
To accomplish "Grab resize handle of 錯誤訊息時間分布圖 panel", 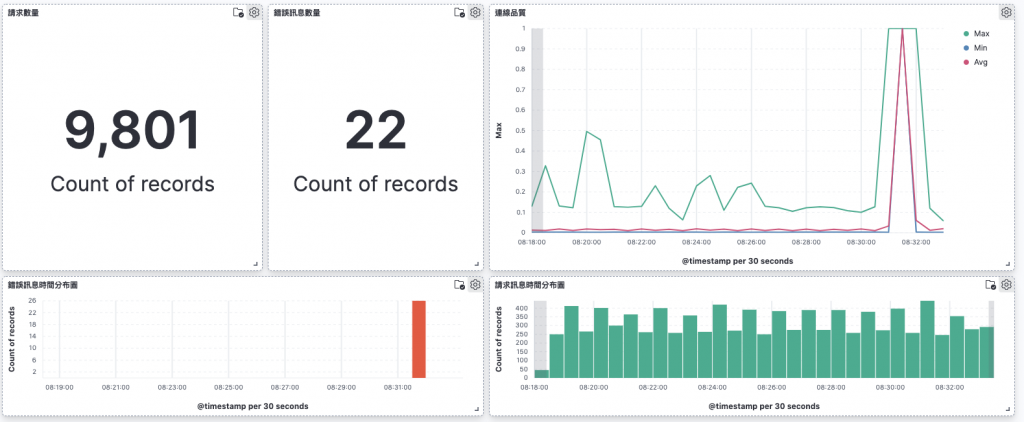I will [x=477, y=409].
